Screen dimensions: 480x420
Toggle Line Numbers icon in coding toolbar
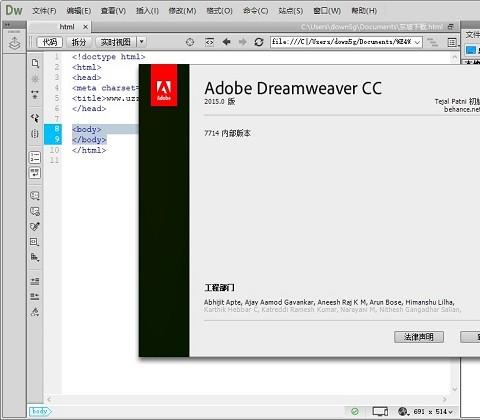pyautogui.click(x=35, y=157)
